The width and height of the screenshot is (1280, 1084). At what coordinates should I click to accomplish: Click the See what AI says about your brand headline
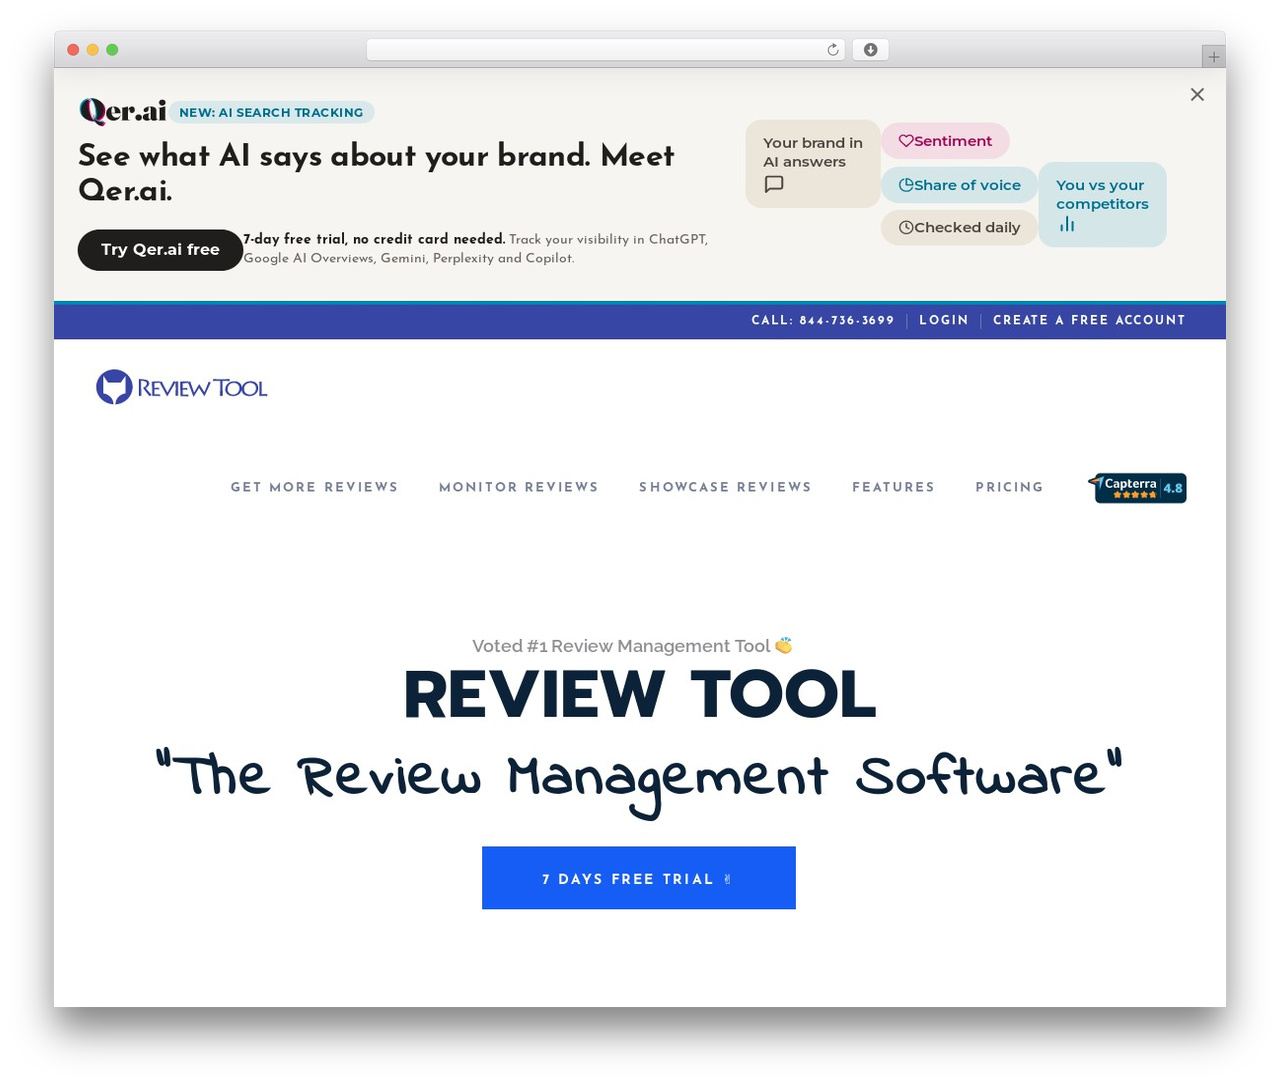click(376, 172)
